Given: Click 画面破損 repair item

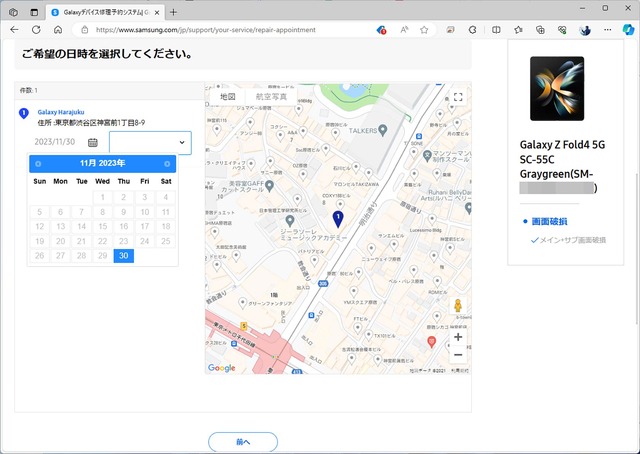Looking at the screenshot, I should pos(549,221).
